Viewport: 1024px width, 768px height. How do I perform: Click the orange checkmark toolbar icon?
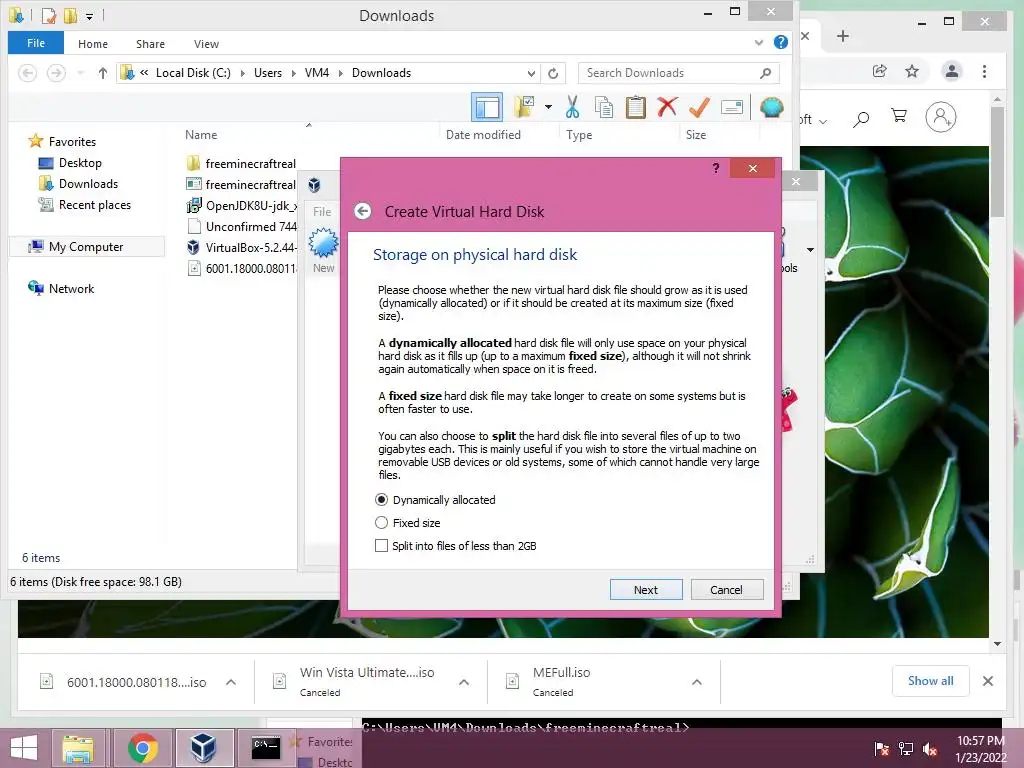(x=699, y=106)
